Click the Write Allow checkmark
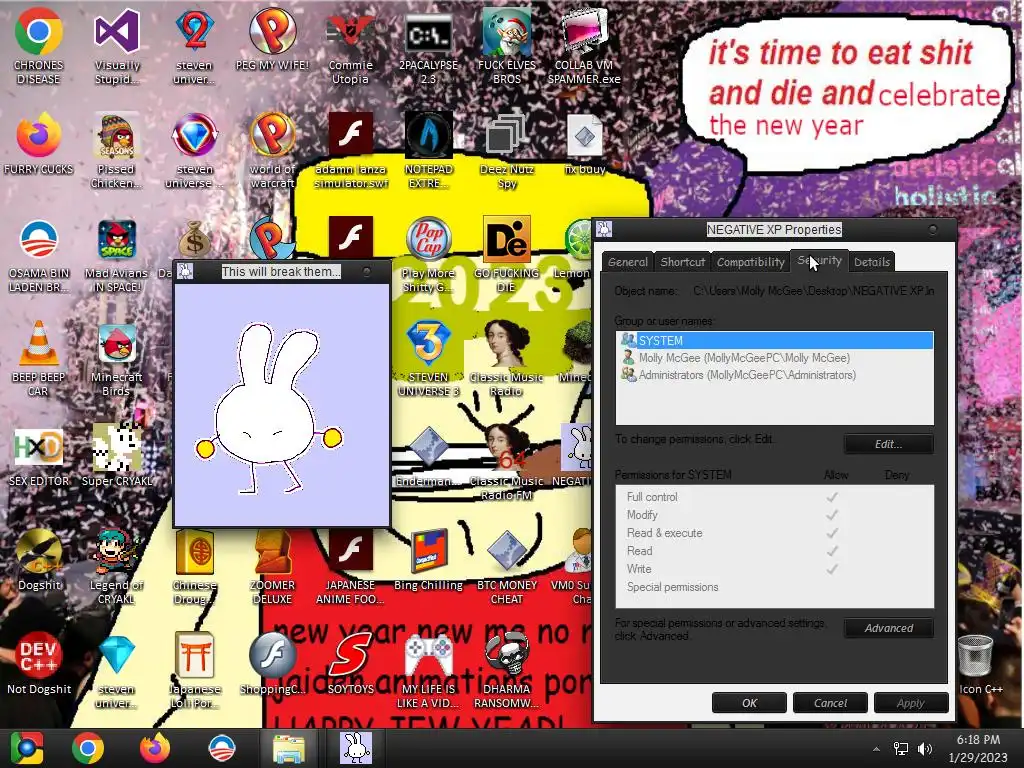The width and height of the screenshot is (1024, 768). pos(832,569)
